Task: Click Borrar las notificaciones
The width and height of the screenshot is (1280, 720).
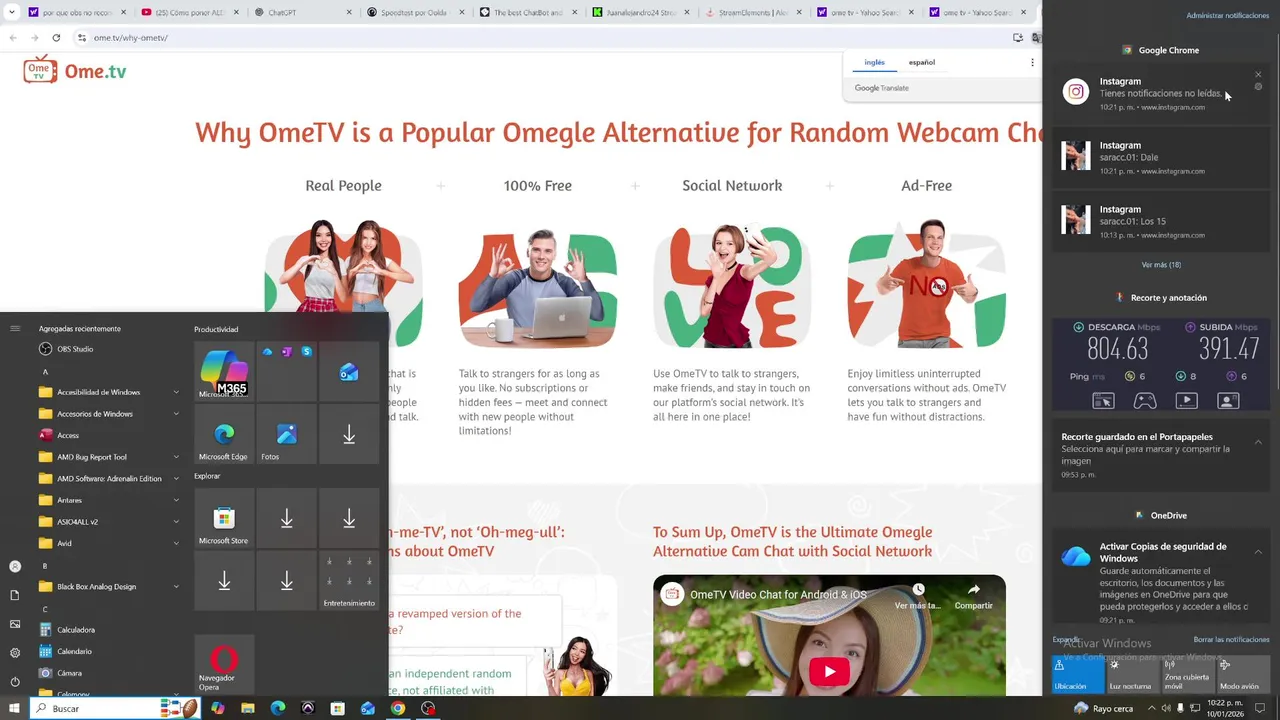Action: coord(1231,639)
